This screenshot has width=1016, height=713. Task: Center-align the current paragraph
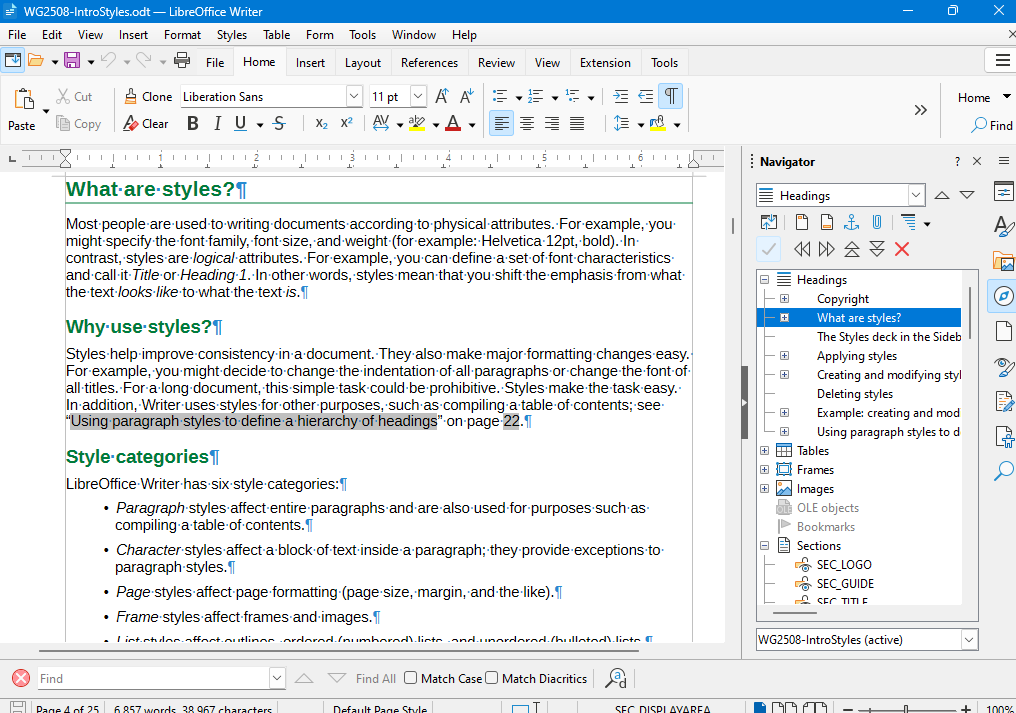[527, 122]
